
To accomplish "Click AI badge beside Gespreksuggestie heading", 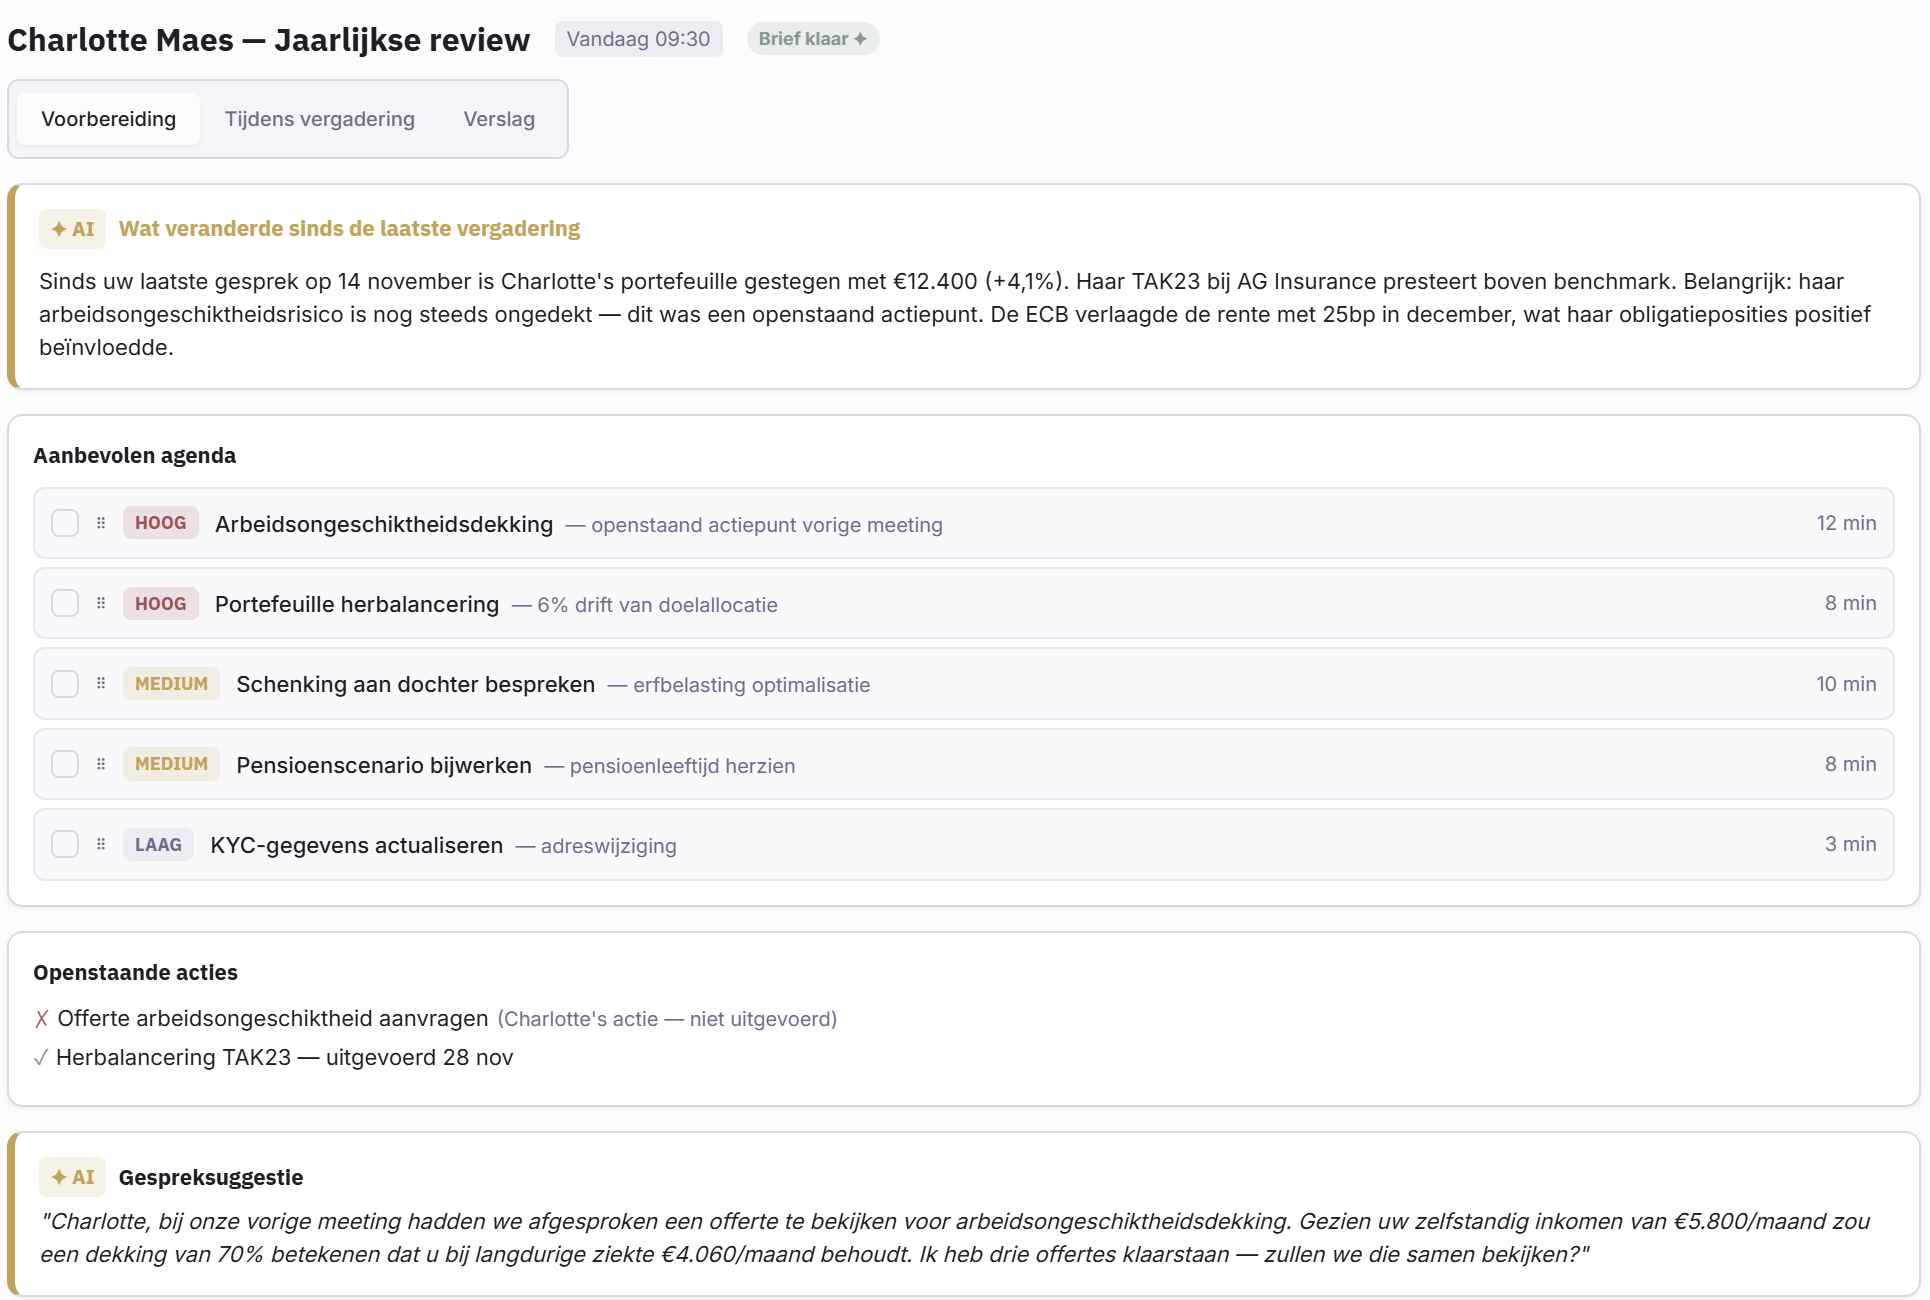I will point(73,1177).
